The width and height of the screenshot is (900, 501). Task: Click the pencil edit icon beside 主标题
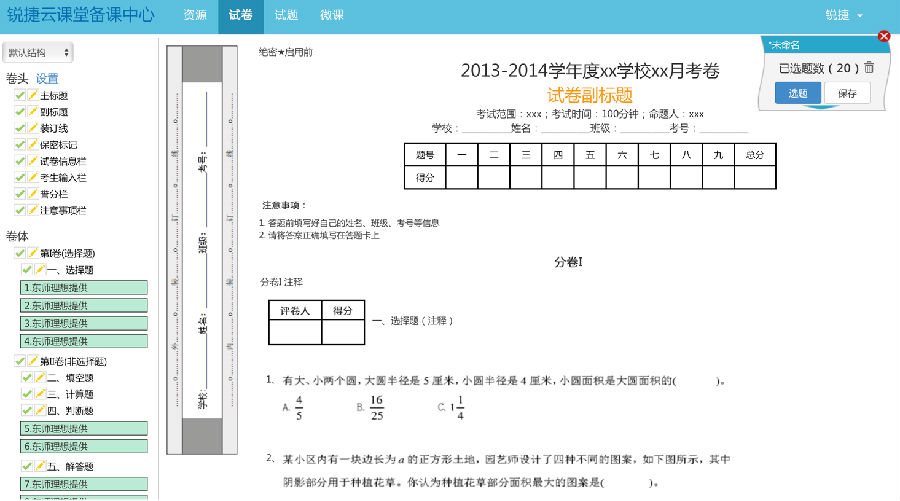(x=32, y=96)
